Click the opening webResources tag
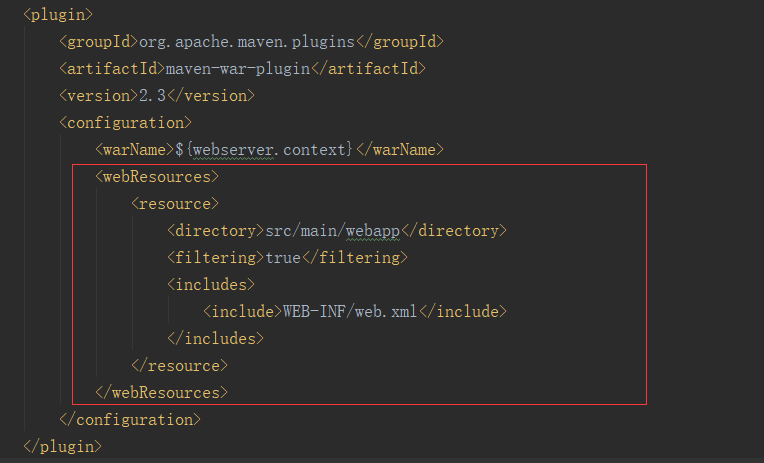The image size is (764, 463). [x=157, y=177]
